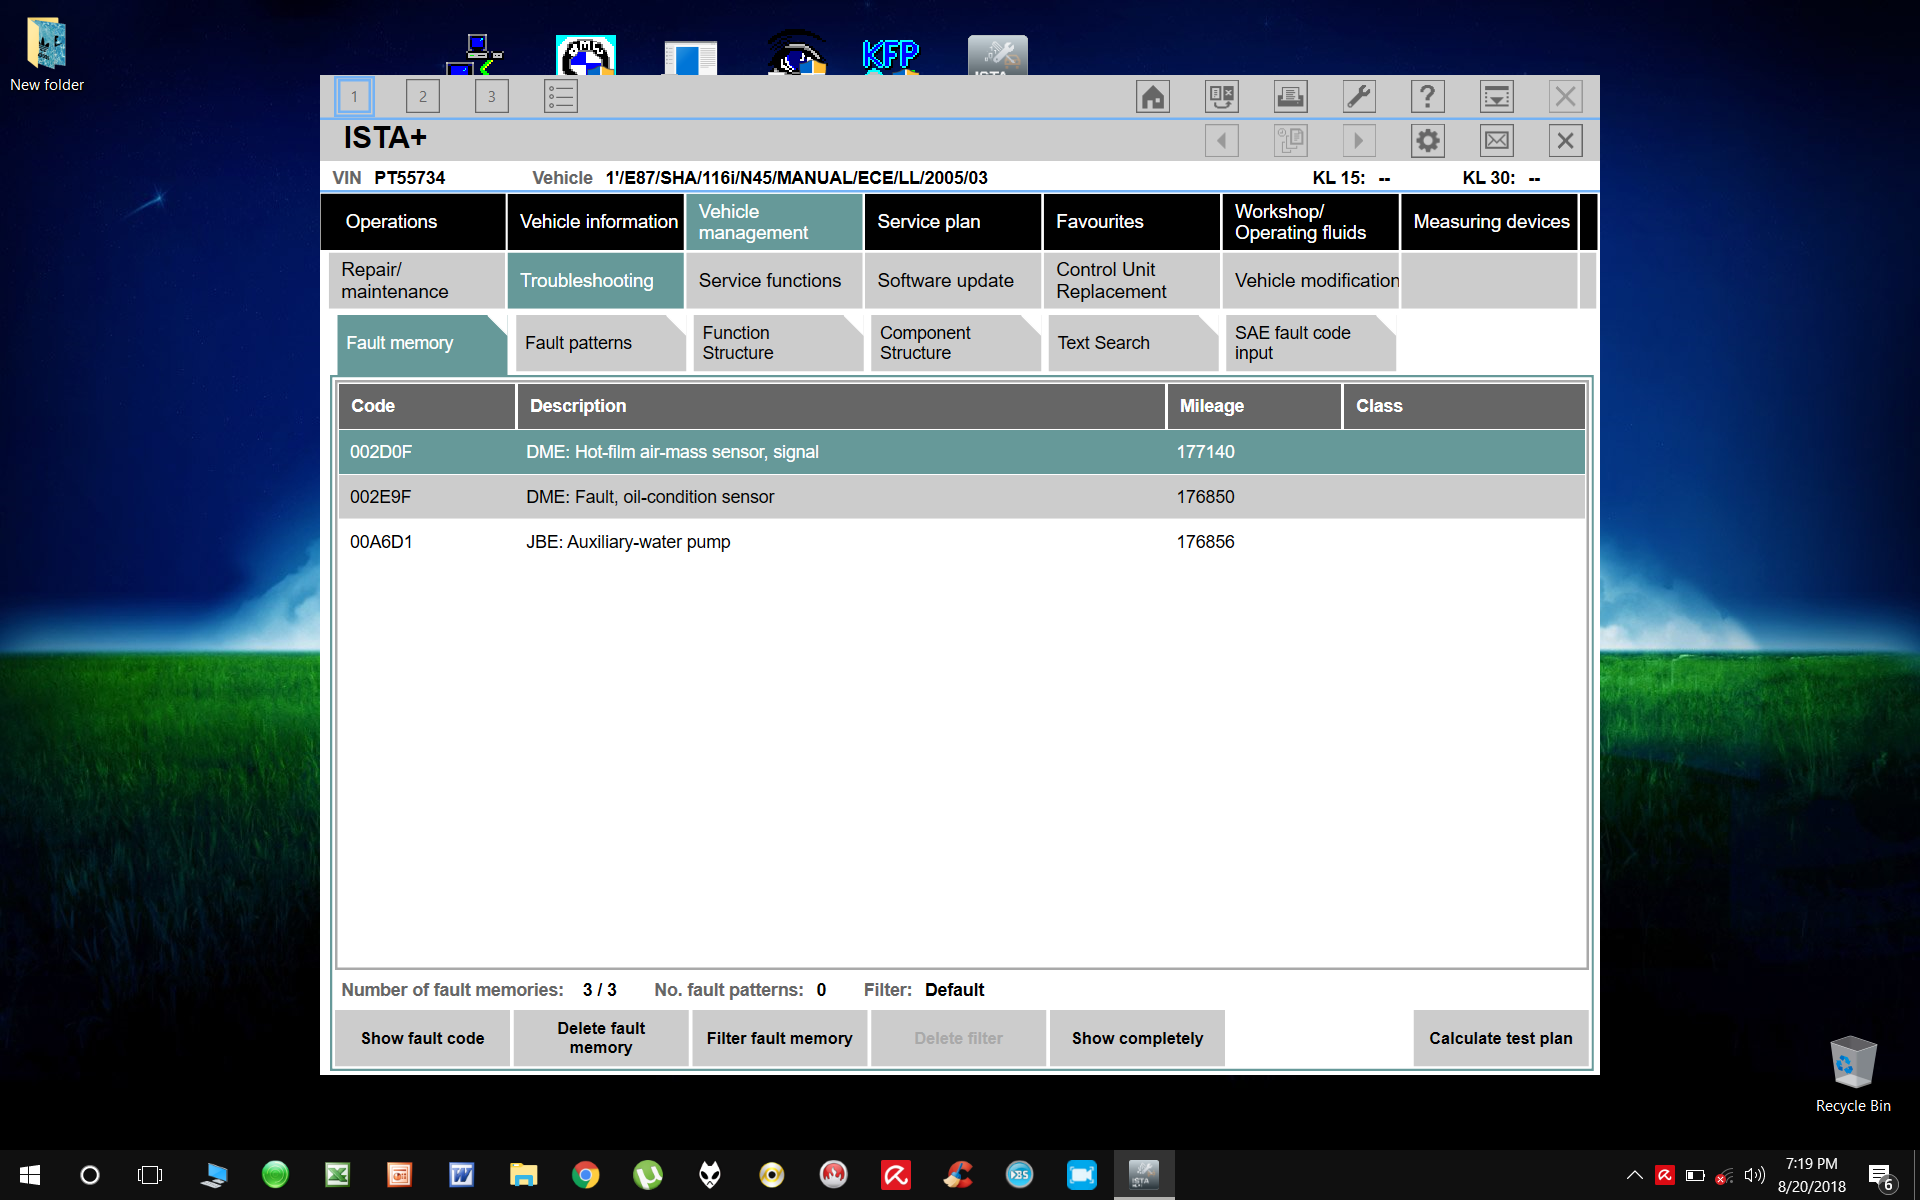Click the minimize-to-tray dropdown icon
This screenshot has height=1200, width=1920.
click(x=1496, y=97)
